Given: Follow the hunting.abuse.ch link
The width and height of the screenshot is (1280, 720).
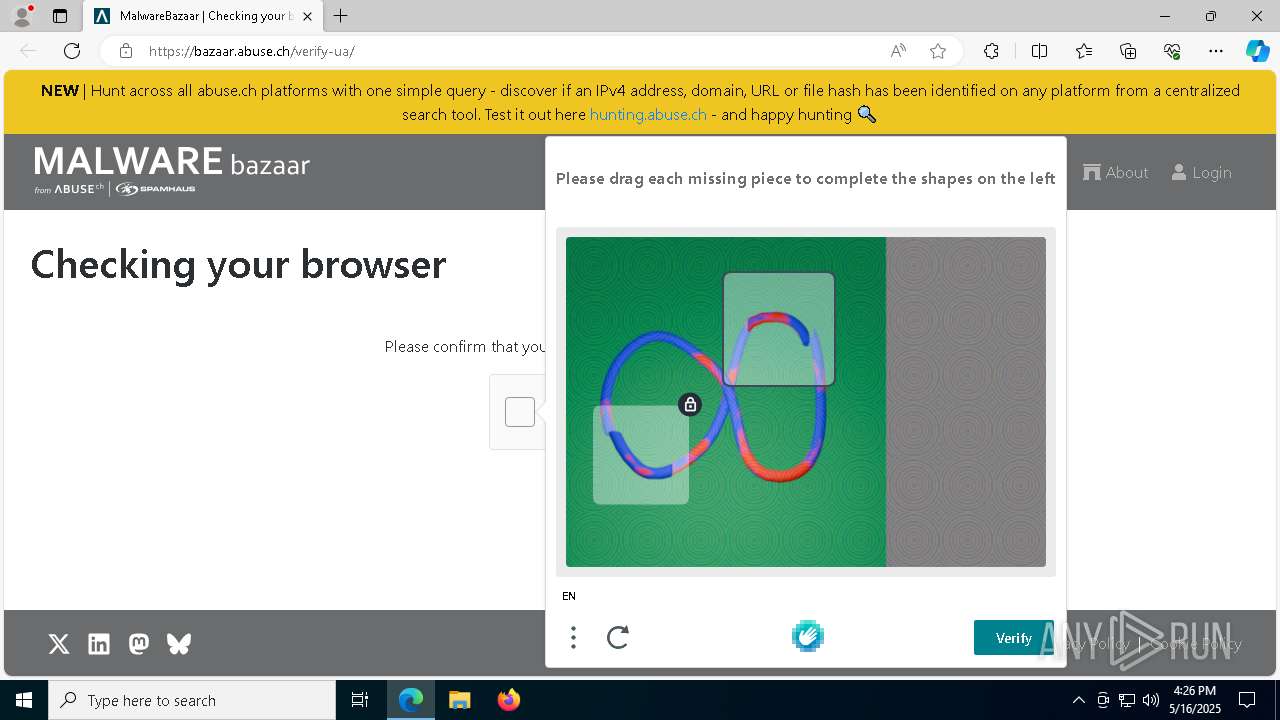Looking at the screenshot, I should [x=648, y=114].
